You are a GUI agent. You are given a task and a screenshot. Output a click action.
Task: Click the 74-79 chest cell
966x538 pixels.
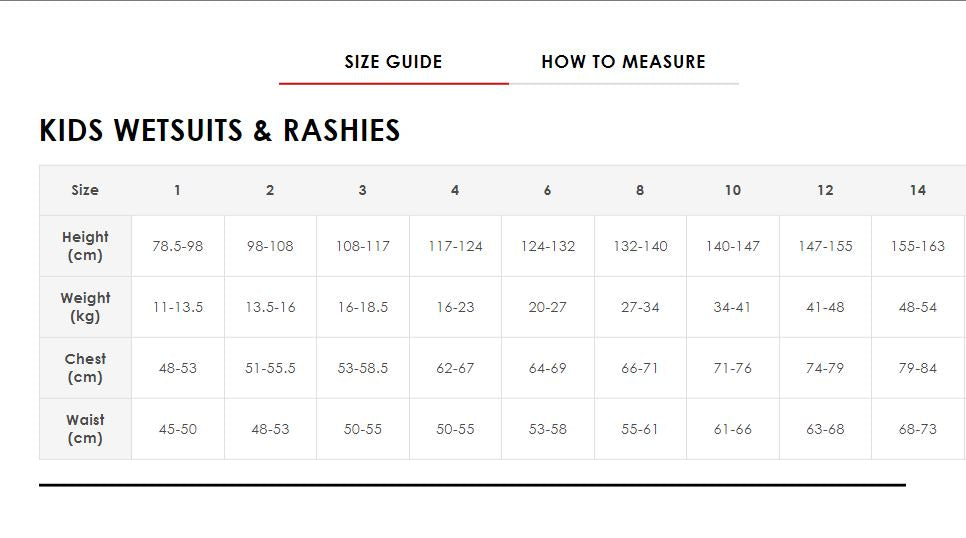(825, 368)
